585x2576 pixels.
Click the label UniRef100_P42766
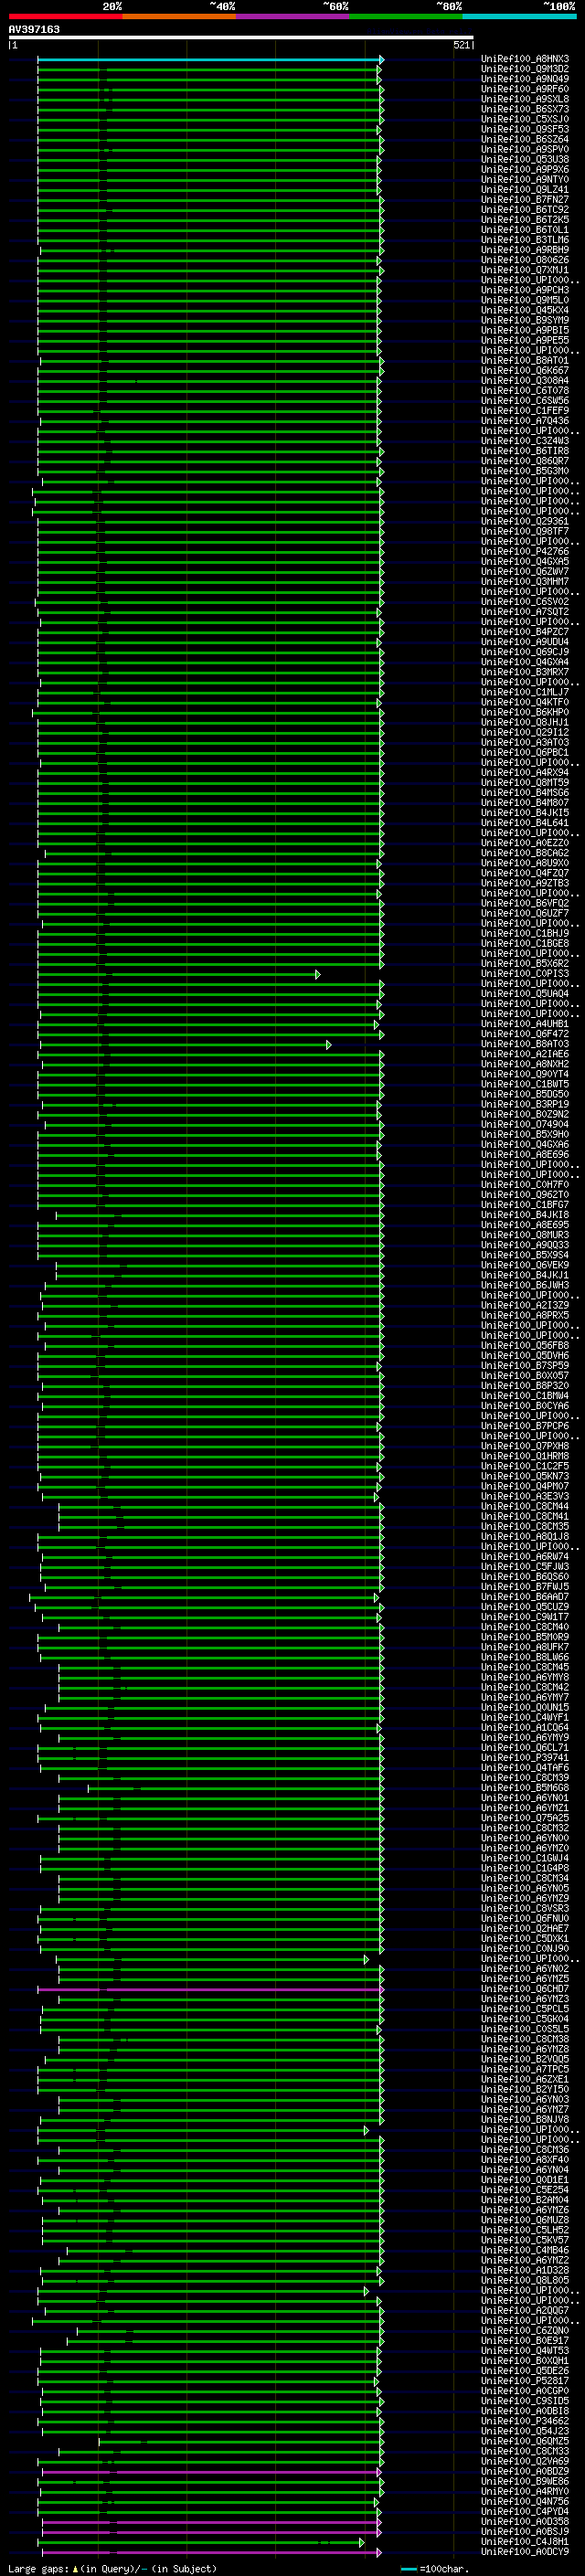pyautogui.click(x=525, y=551)
